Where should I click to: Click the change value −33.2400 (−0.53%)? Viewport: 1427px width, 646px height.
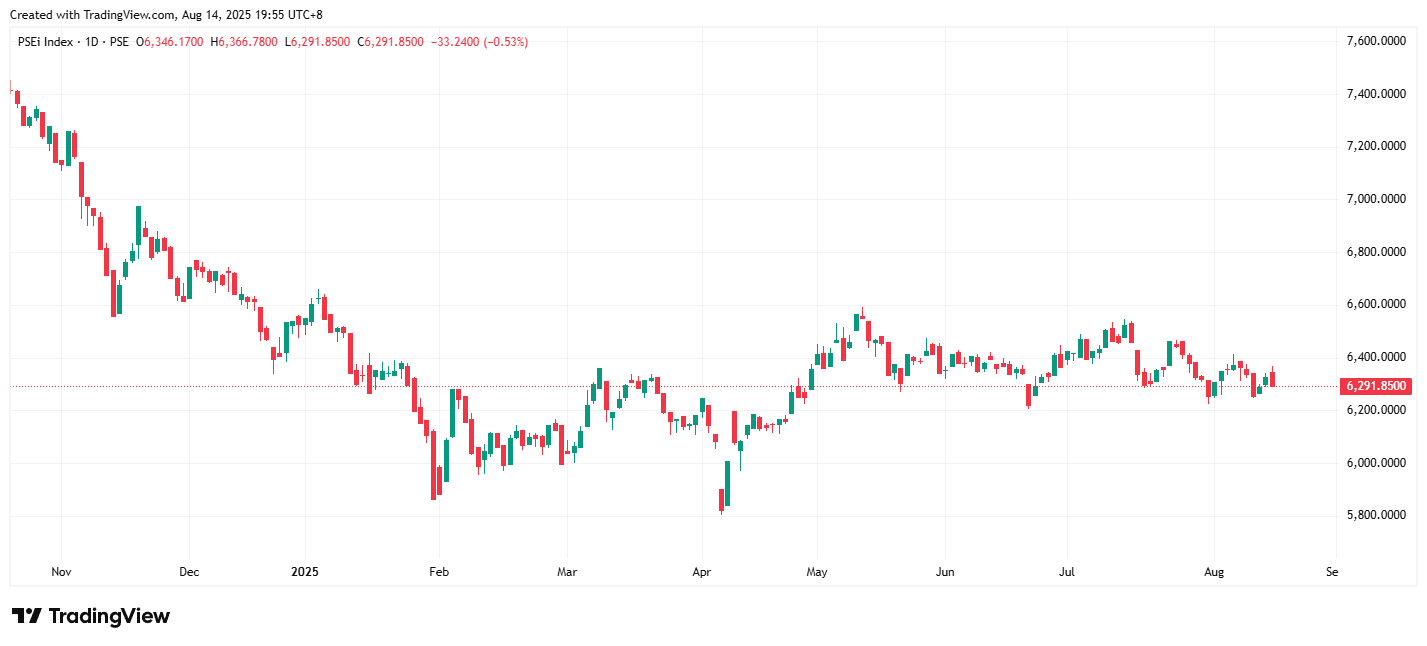(x=479, y=42)
